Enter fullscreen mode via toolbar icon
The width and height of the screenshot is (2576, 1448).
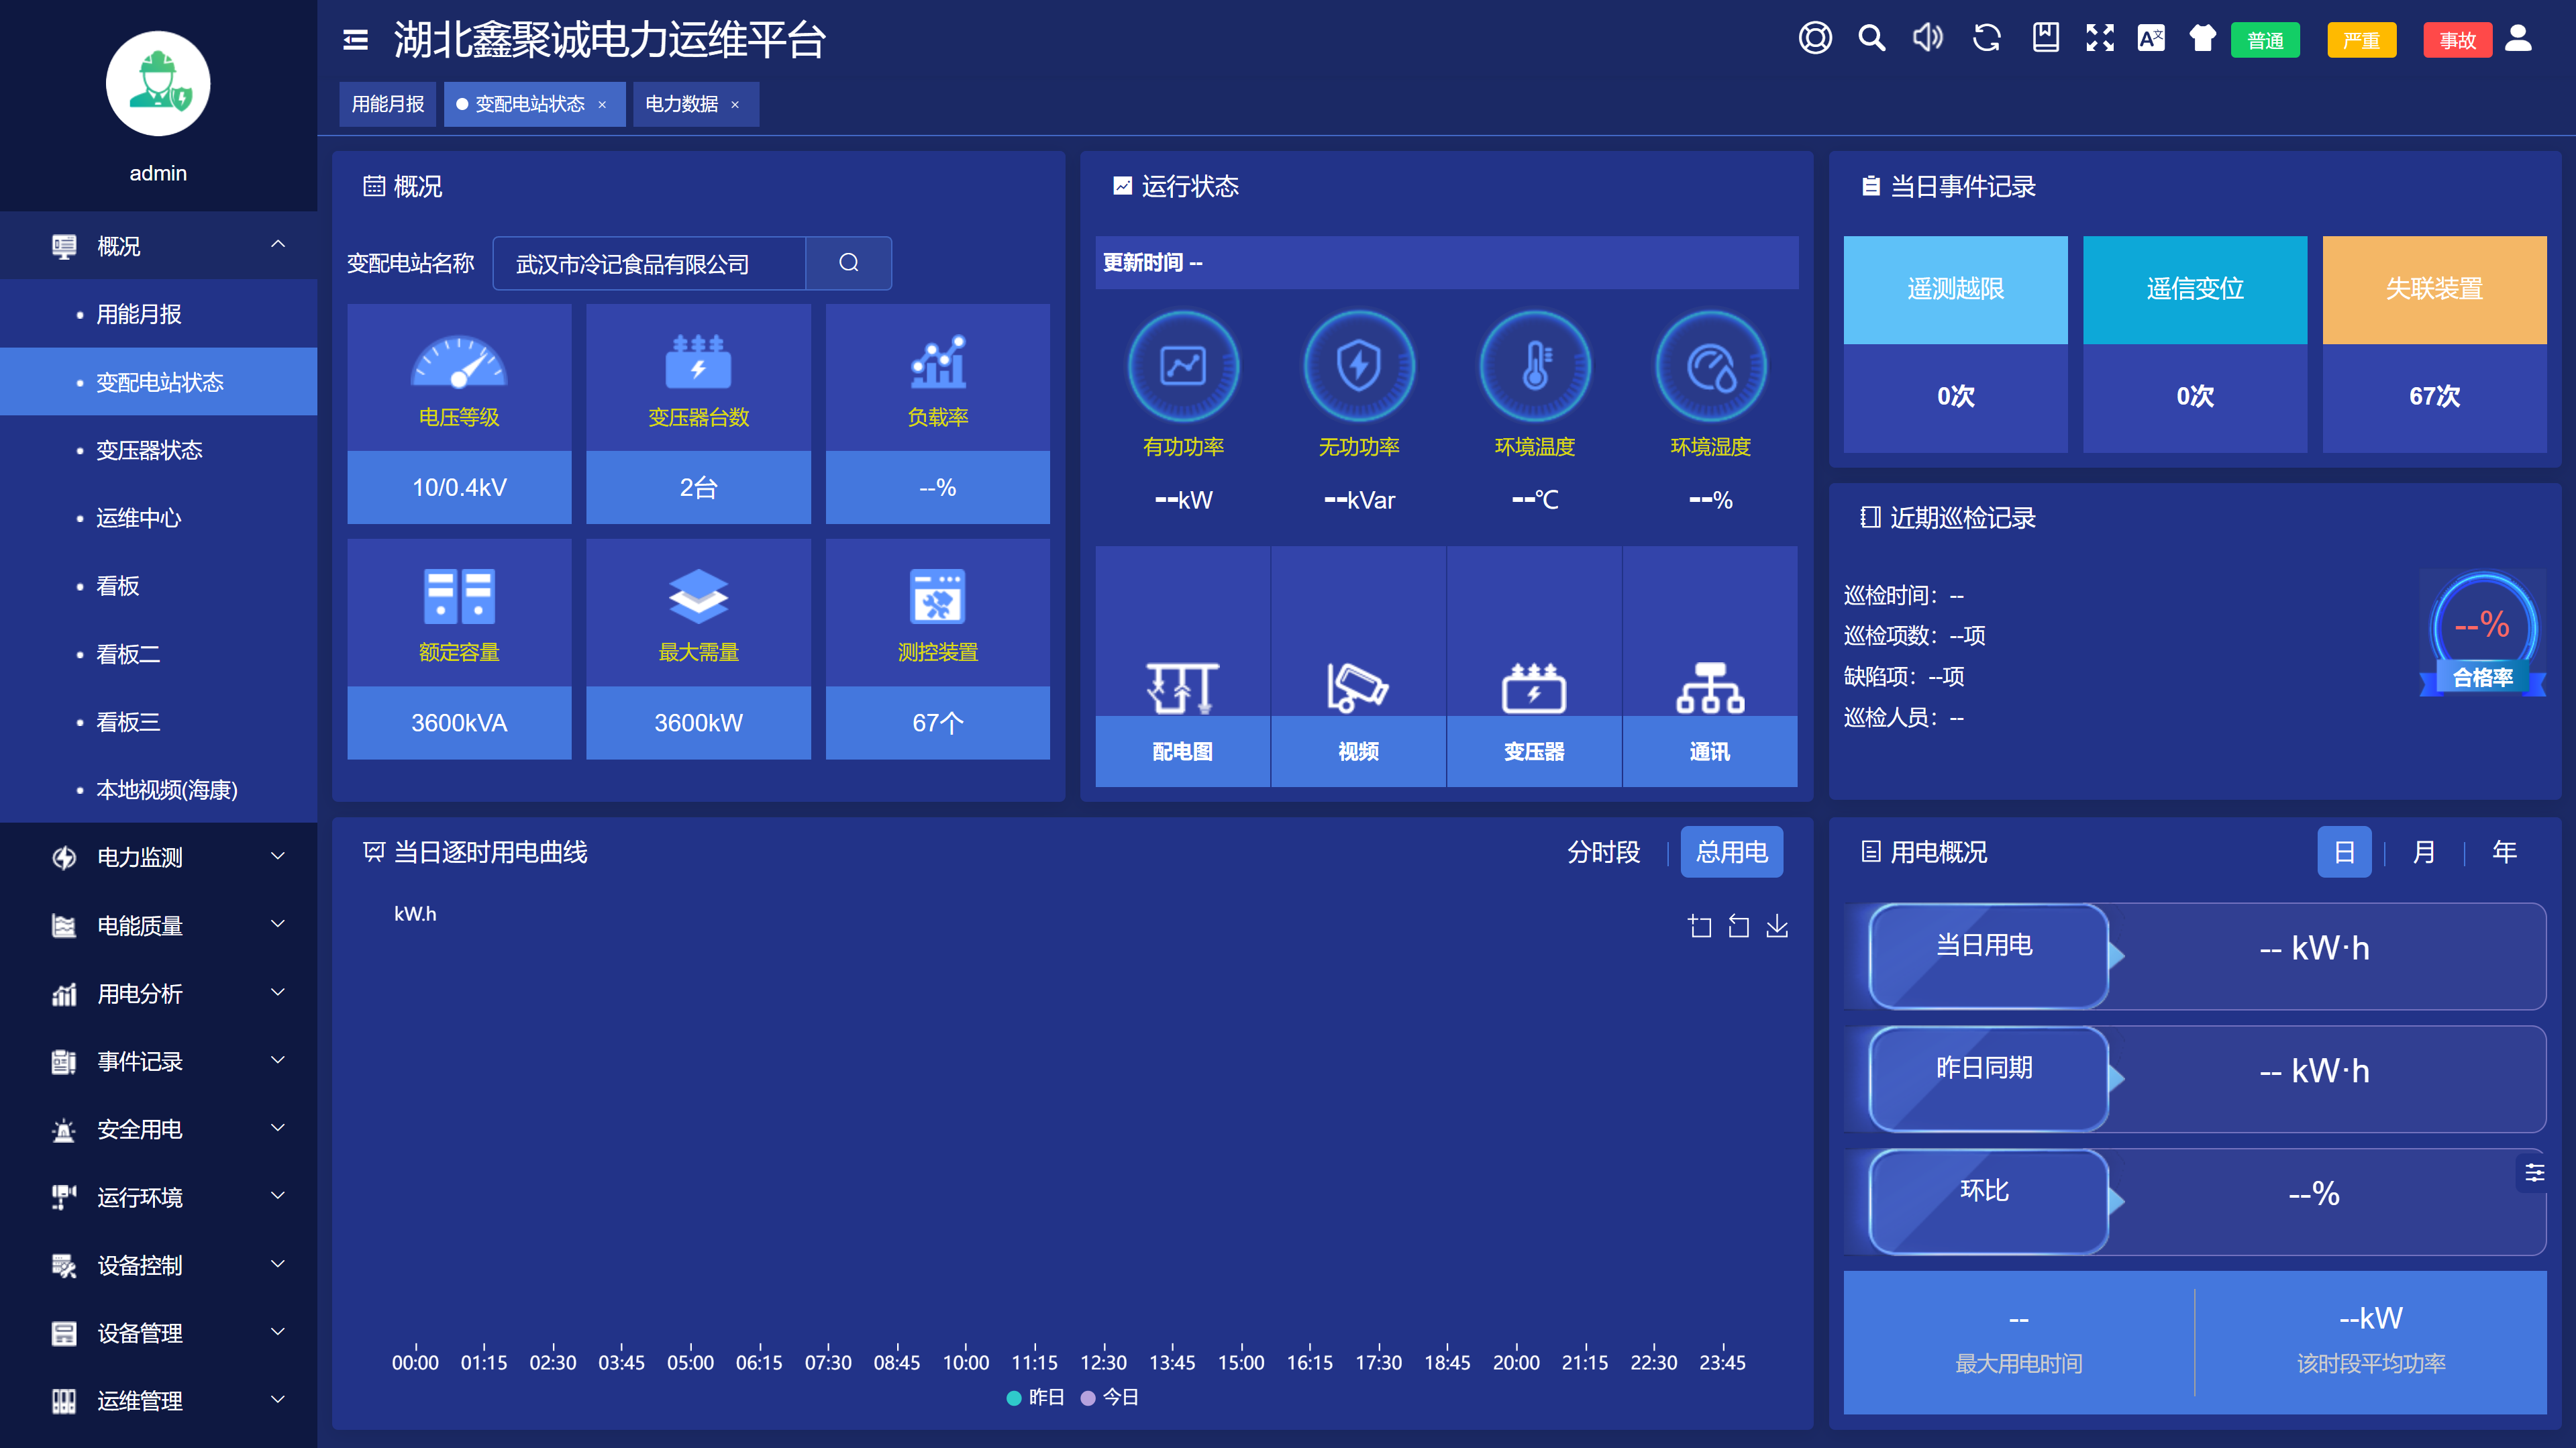pos(2101,39)
